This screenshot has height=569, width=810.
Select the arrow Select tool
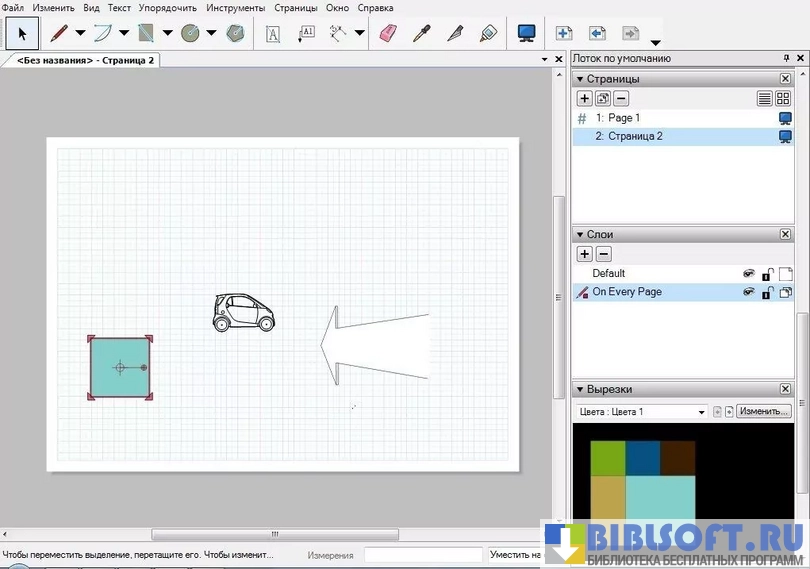click(22, 33)
